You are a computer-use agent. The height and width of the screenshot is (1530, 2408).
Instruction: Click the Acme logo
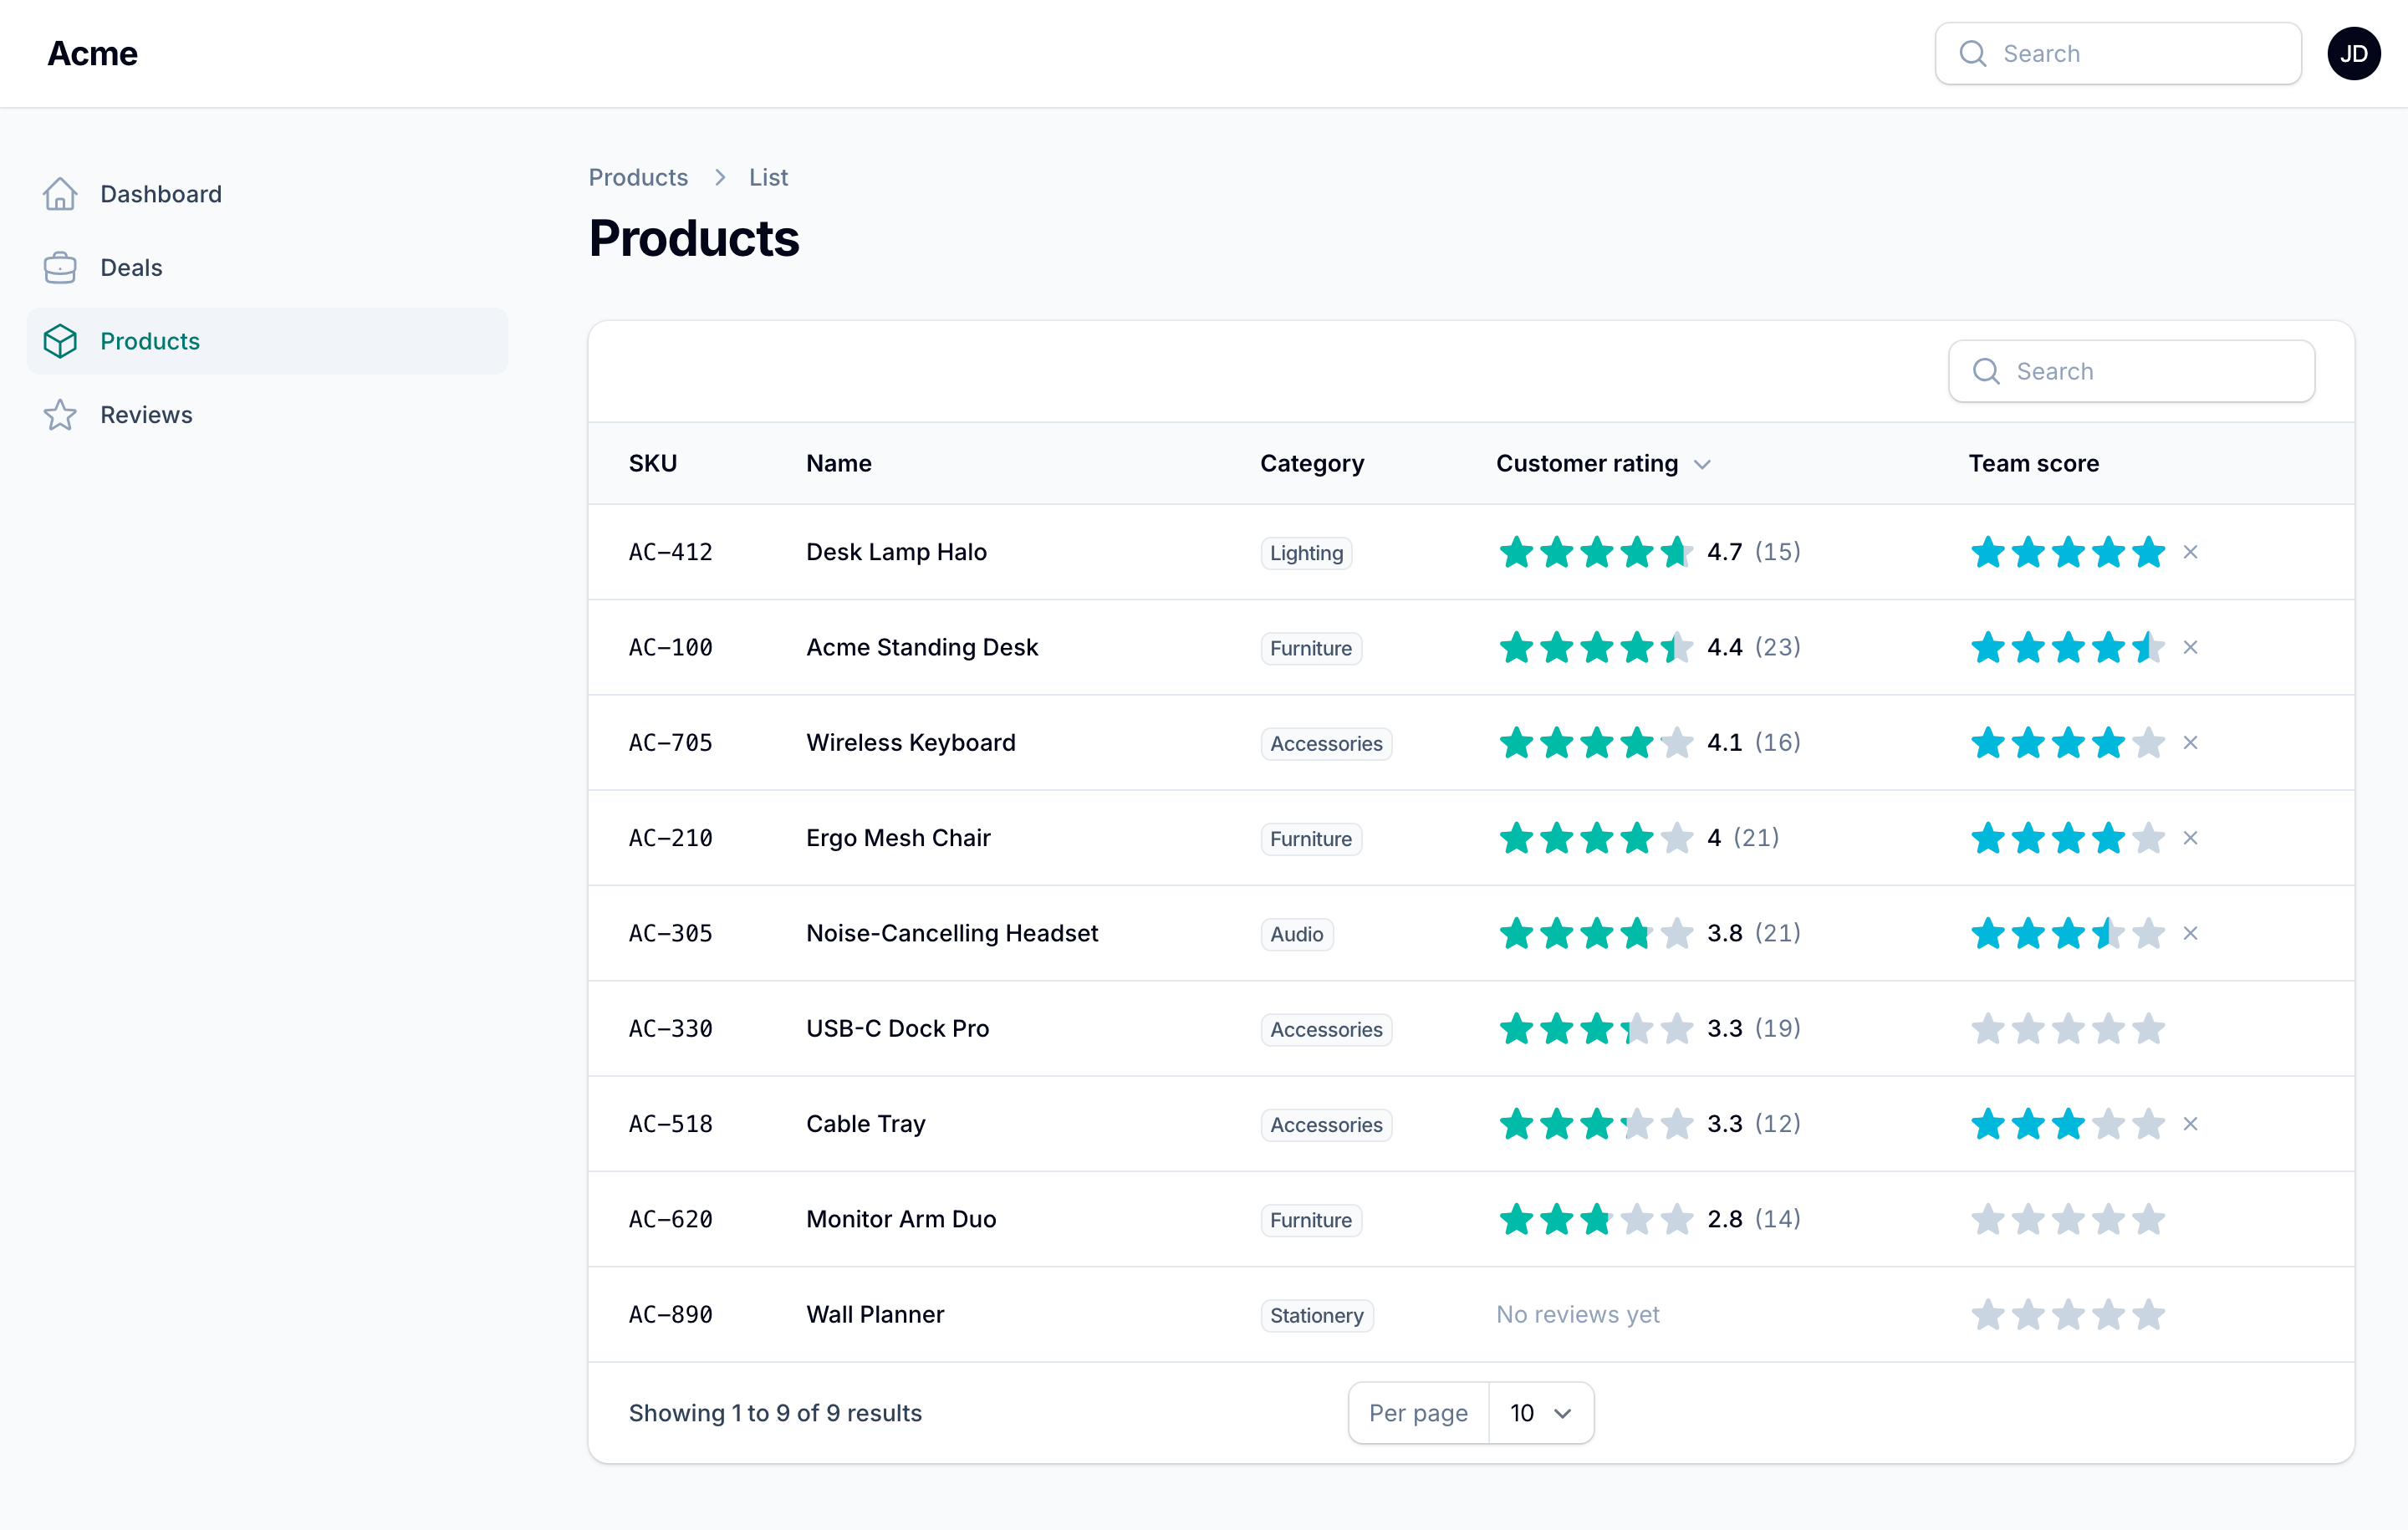click(92, 53)
